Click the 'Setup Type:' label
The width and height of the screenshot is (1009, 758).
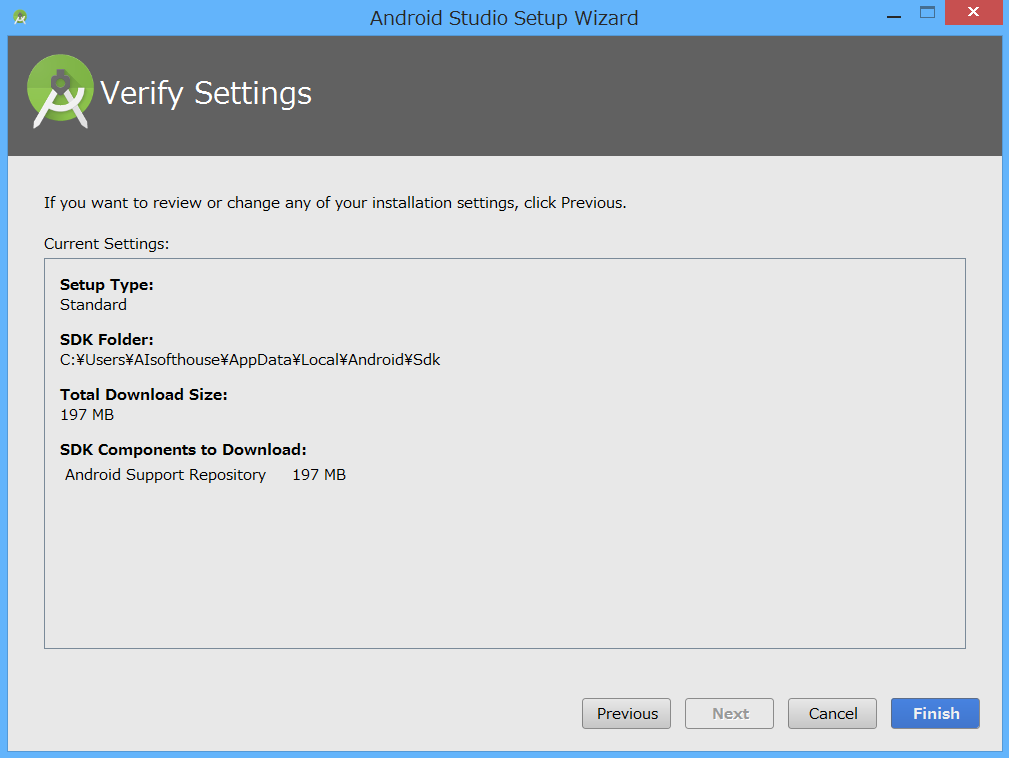(x=107, y=284)
